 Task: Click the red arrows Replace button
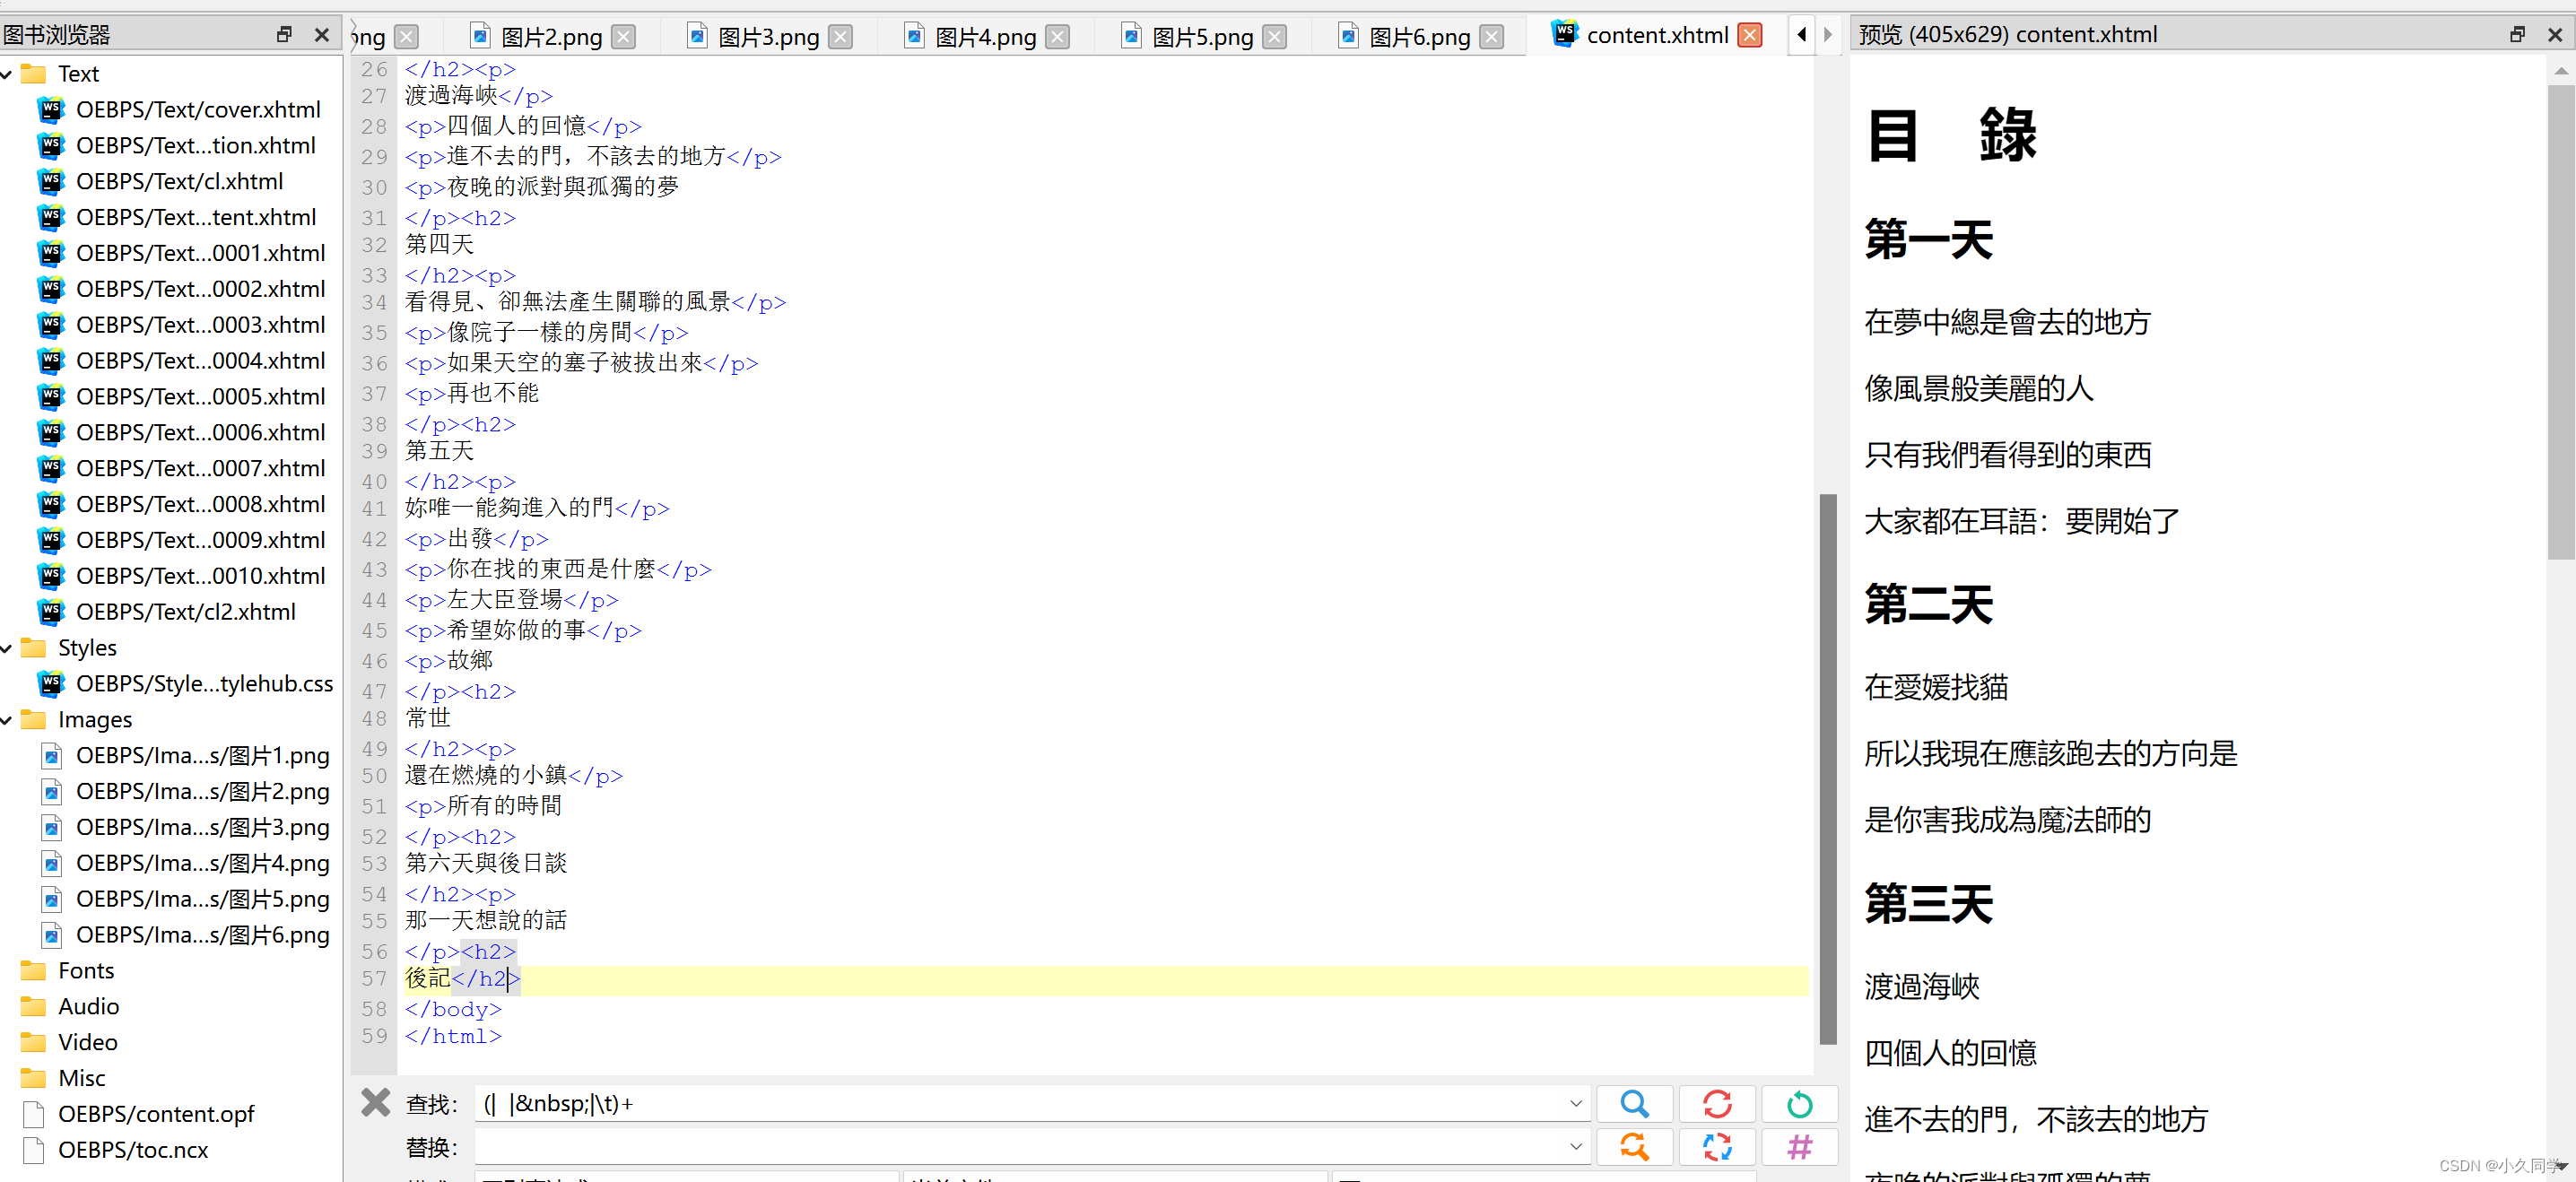[x=1717, y=1104]
